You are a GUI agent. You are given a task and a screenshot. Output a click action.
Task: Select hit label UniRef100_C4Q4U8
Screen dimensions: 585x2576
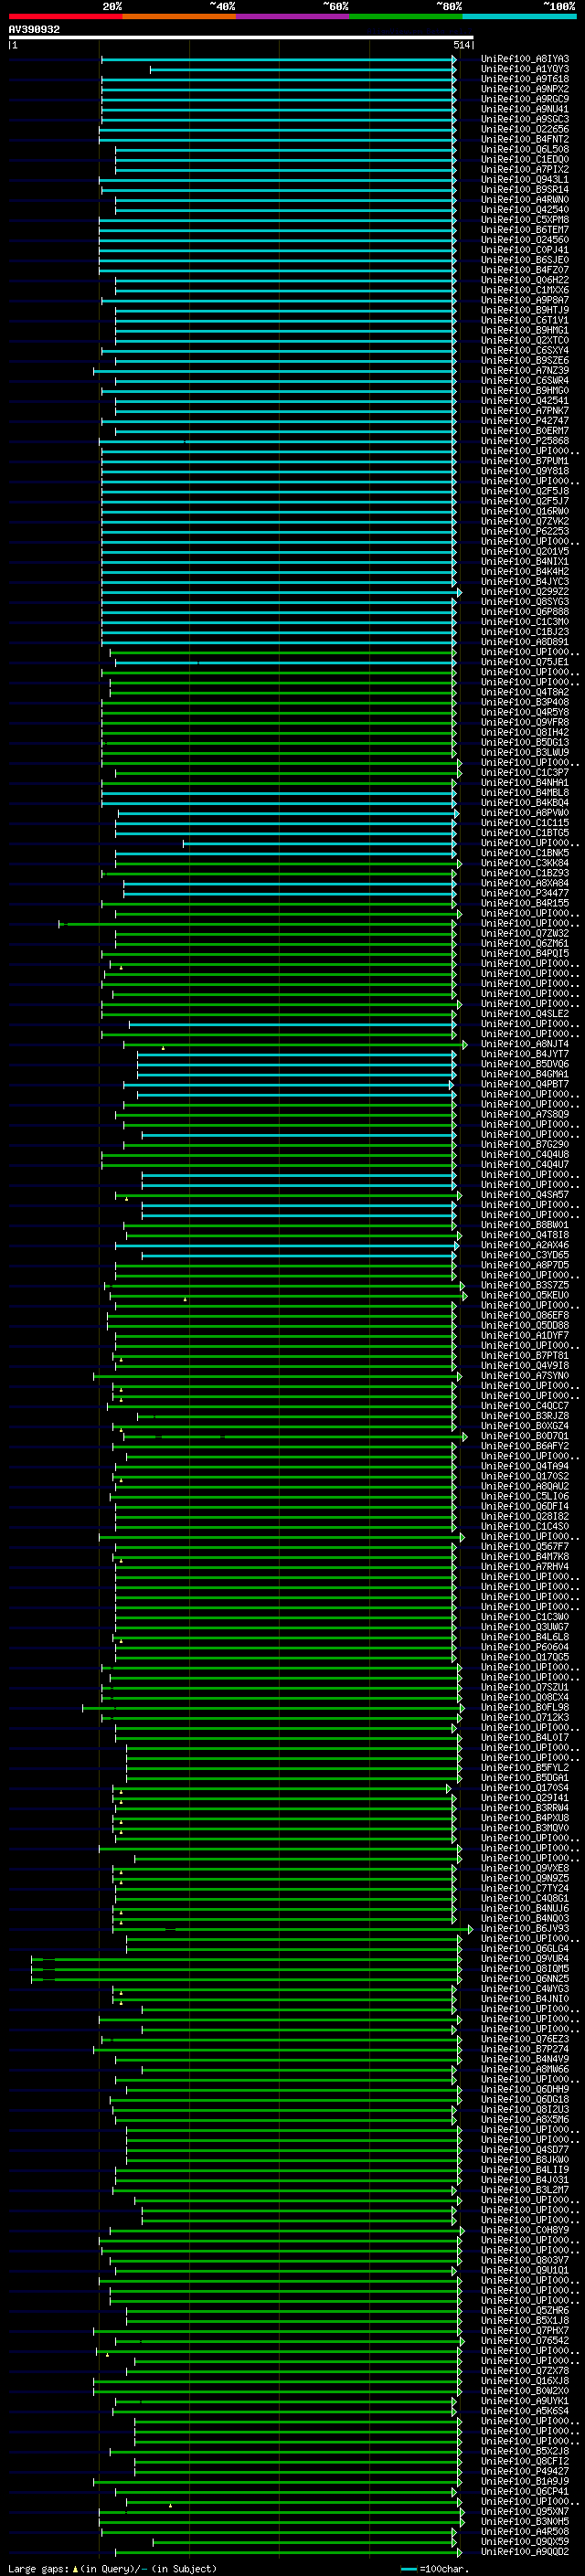coord(525,1155)
